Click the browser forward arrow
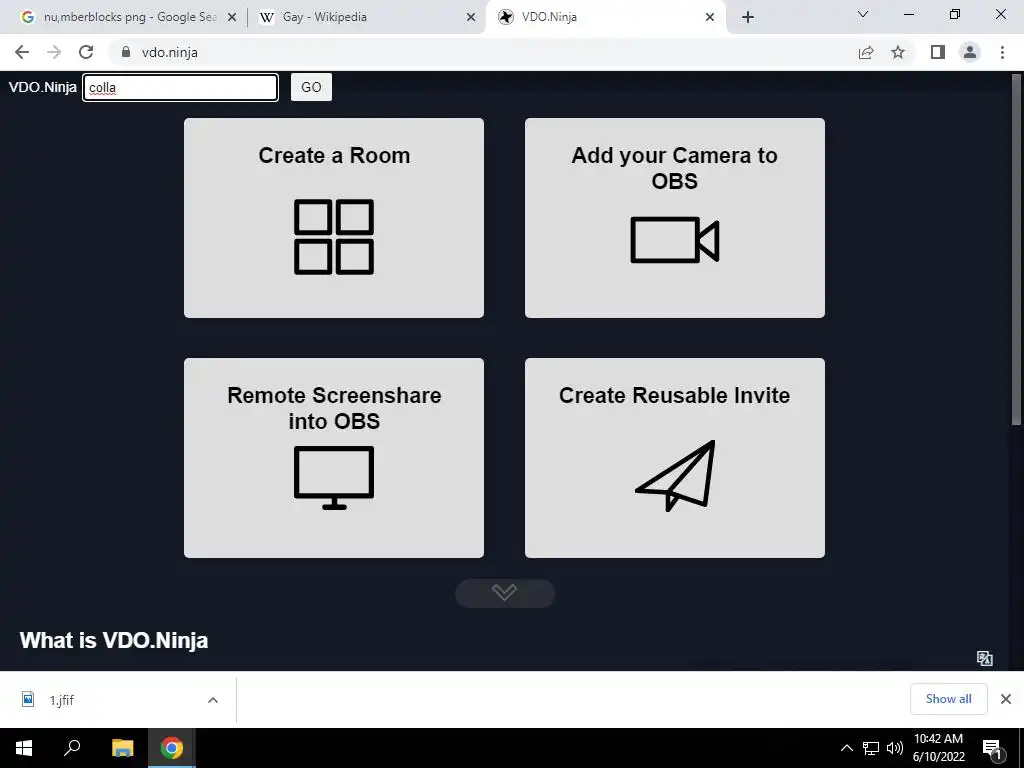Viewport: 1024px width, 768px height. point(54,52)
